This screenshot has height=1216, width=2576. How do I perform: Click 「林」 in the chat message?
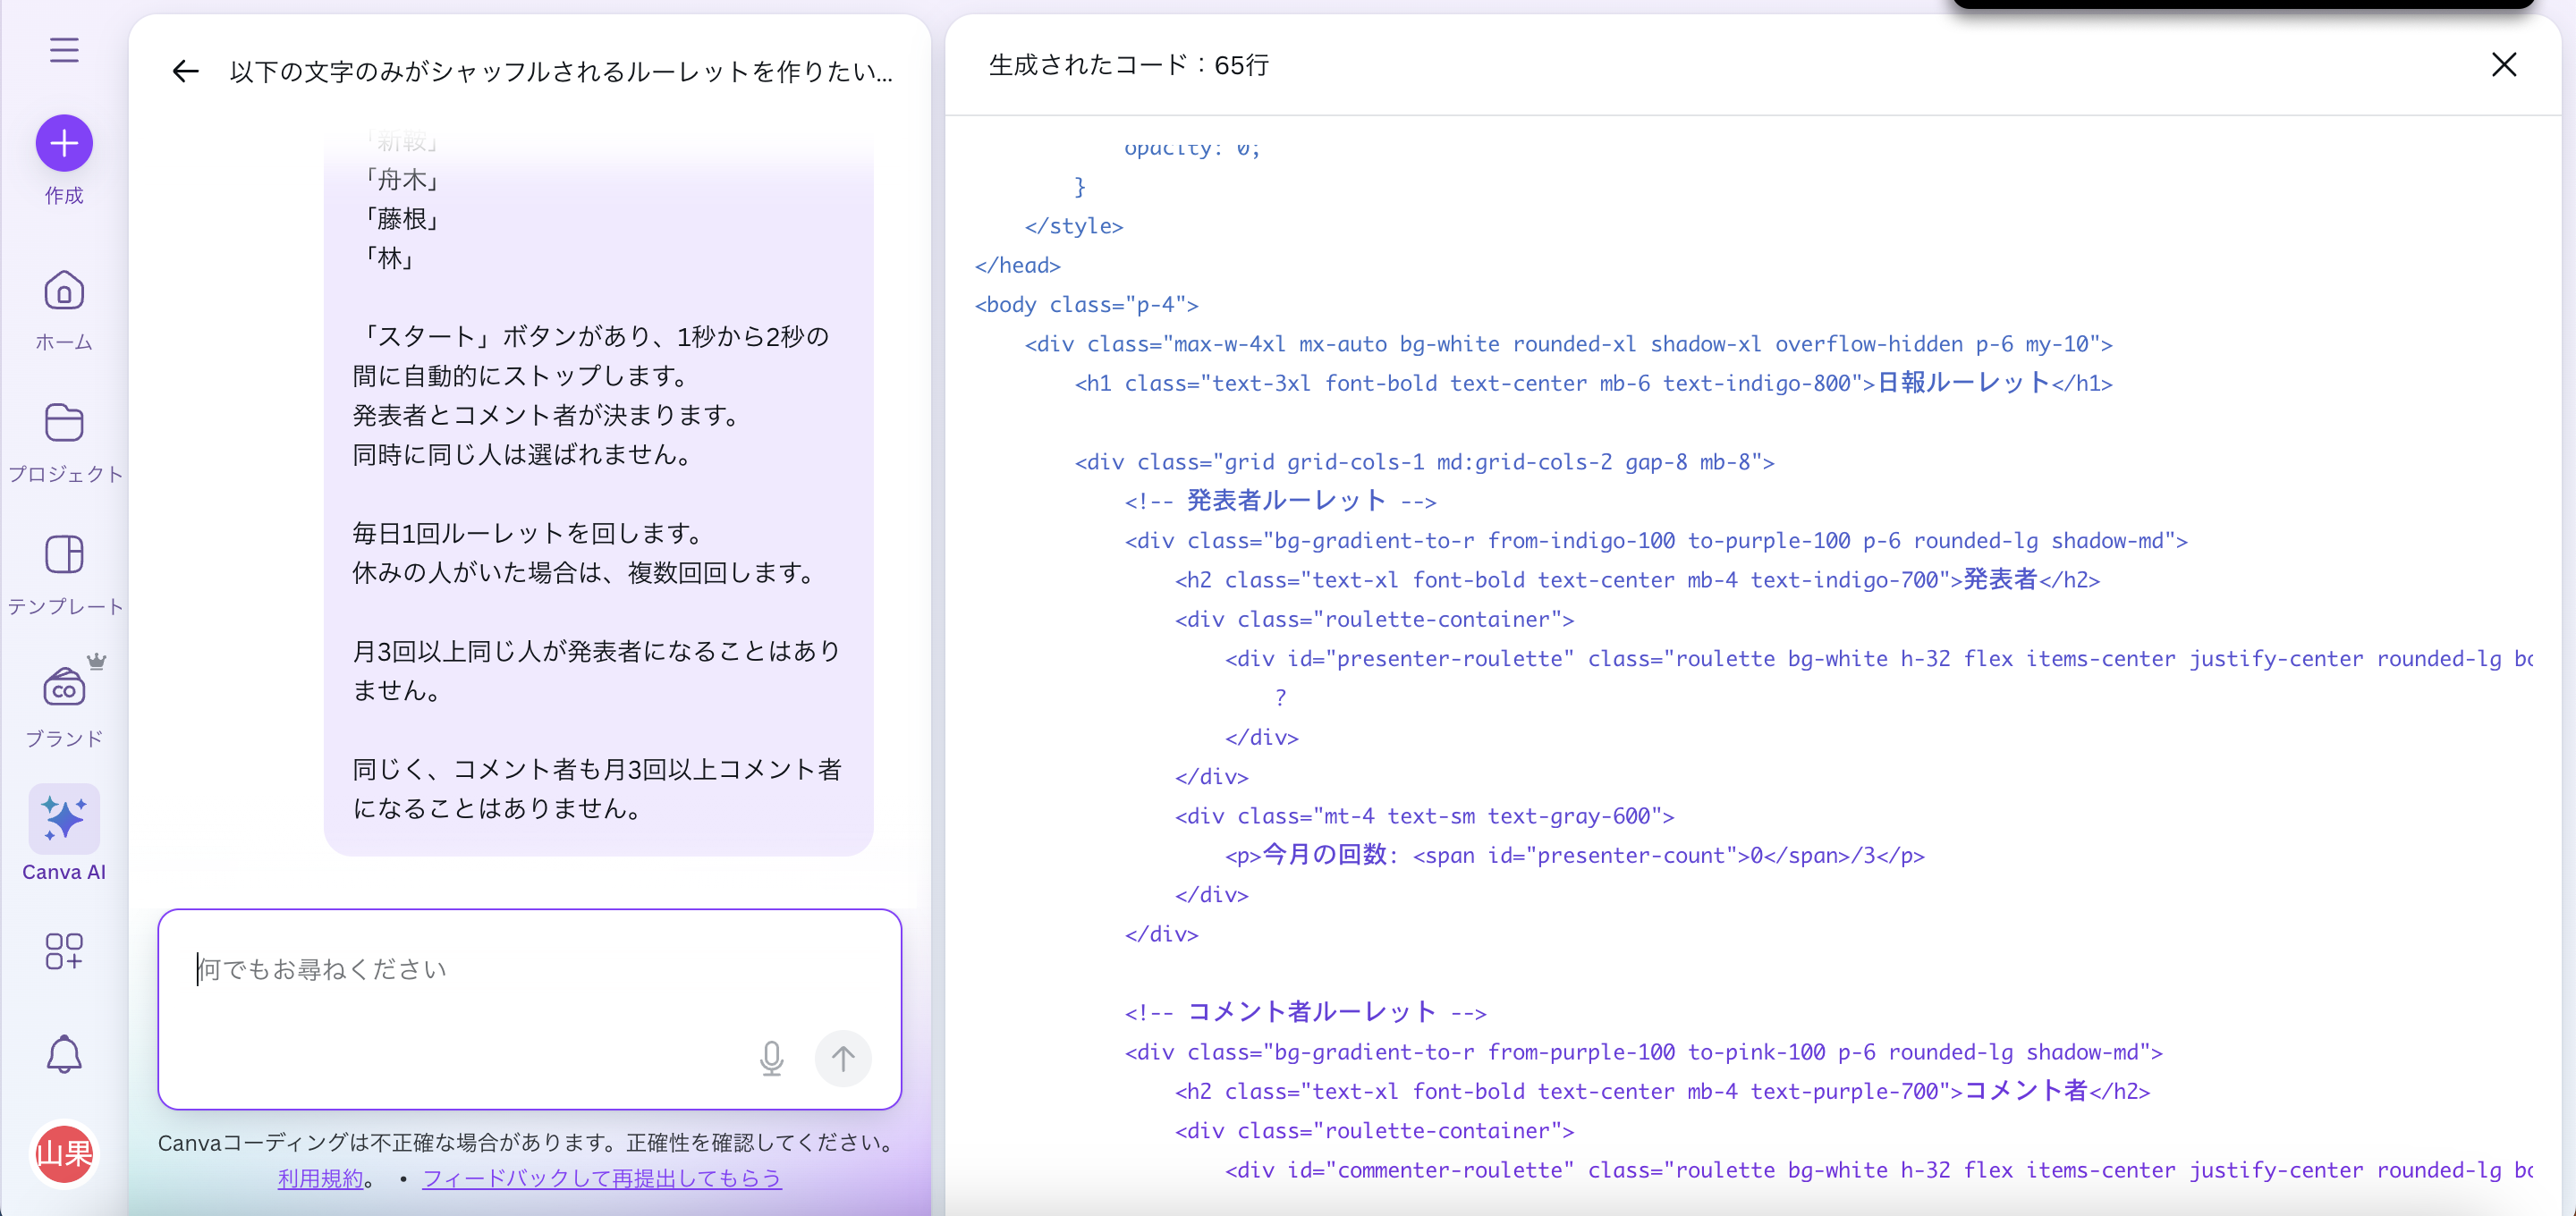click(388, 258)
